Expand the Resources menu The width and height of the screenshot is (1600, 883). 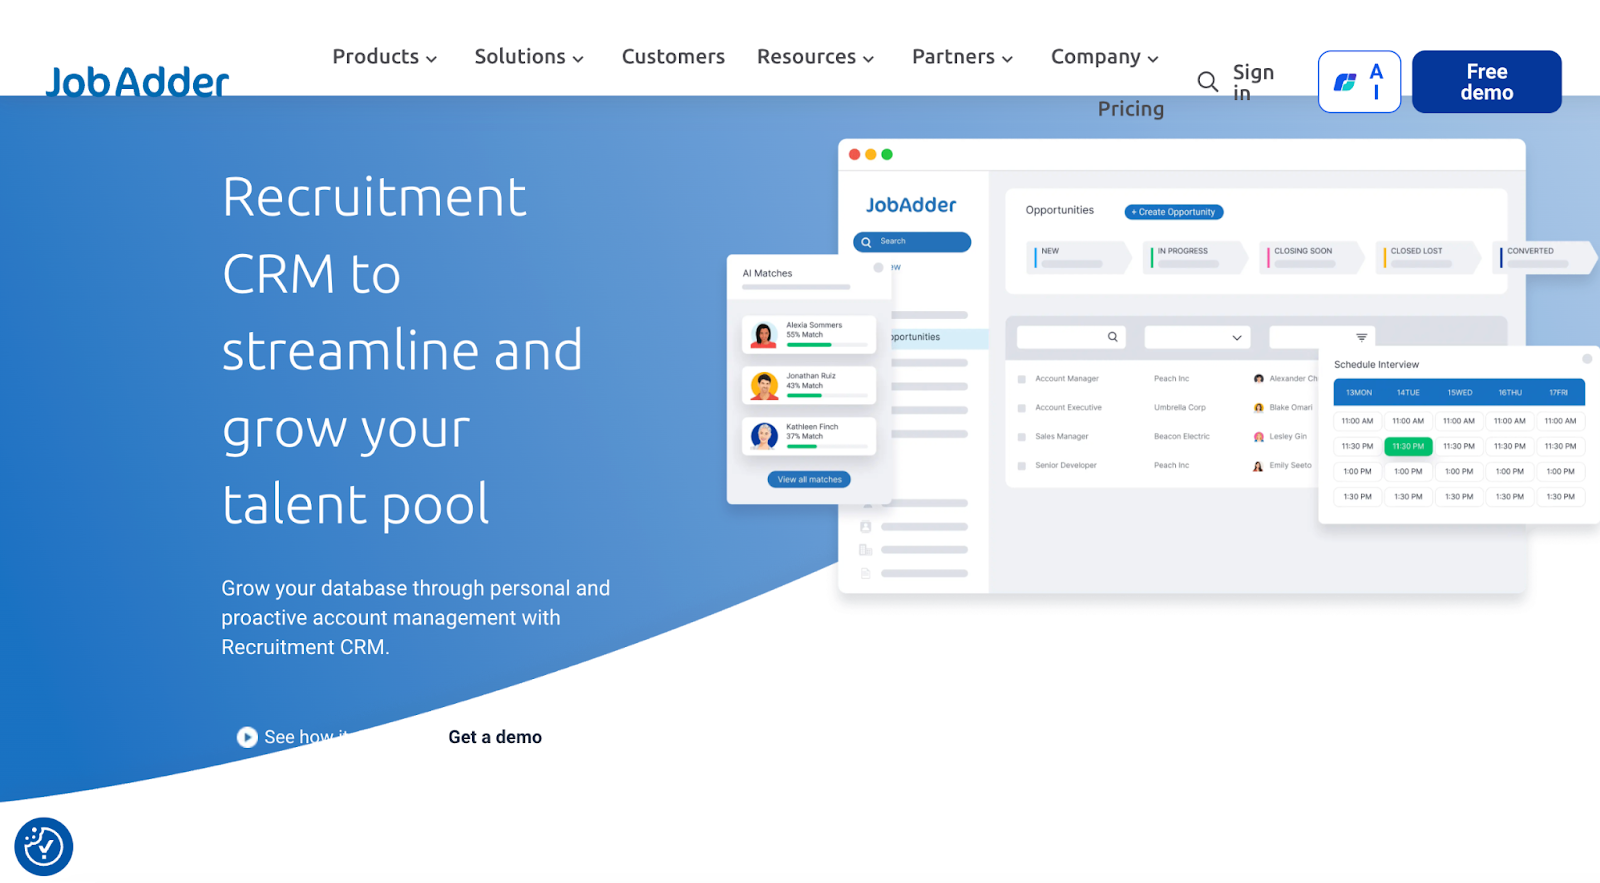pyautogui.click(x=816, y=57)
